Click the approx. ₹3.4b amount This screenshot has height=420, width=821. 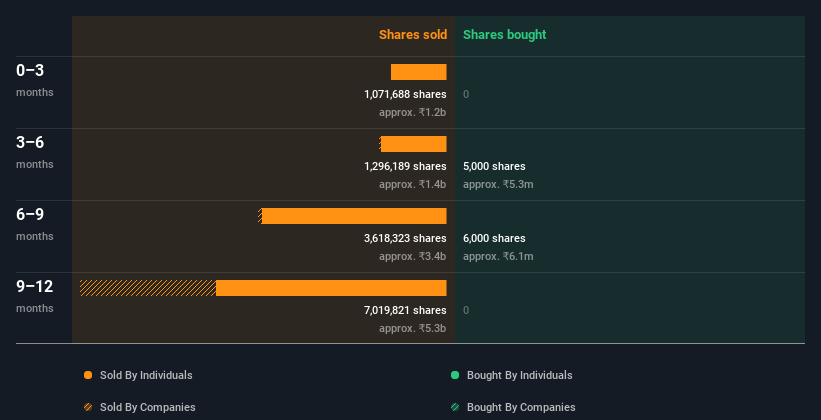pos(413,257)
